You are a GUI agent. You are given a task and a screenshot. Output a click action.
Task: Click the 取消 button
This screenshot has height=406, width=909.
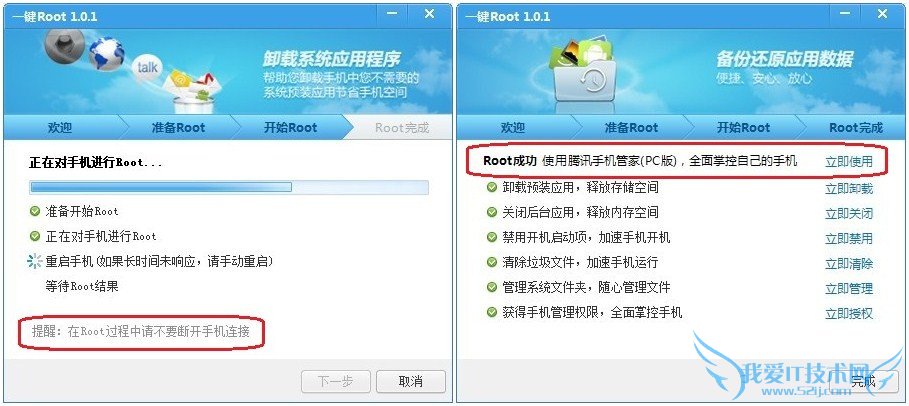click(411, 382)
